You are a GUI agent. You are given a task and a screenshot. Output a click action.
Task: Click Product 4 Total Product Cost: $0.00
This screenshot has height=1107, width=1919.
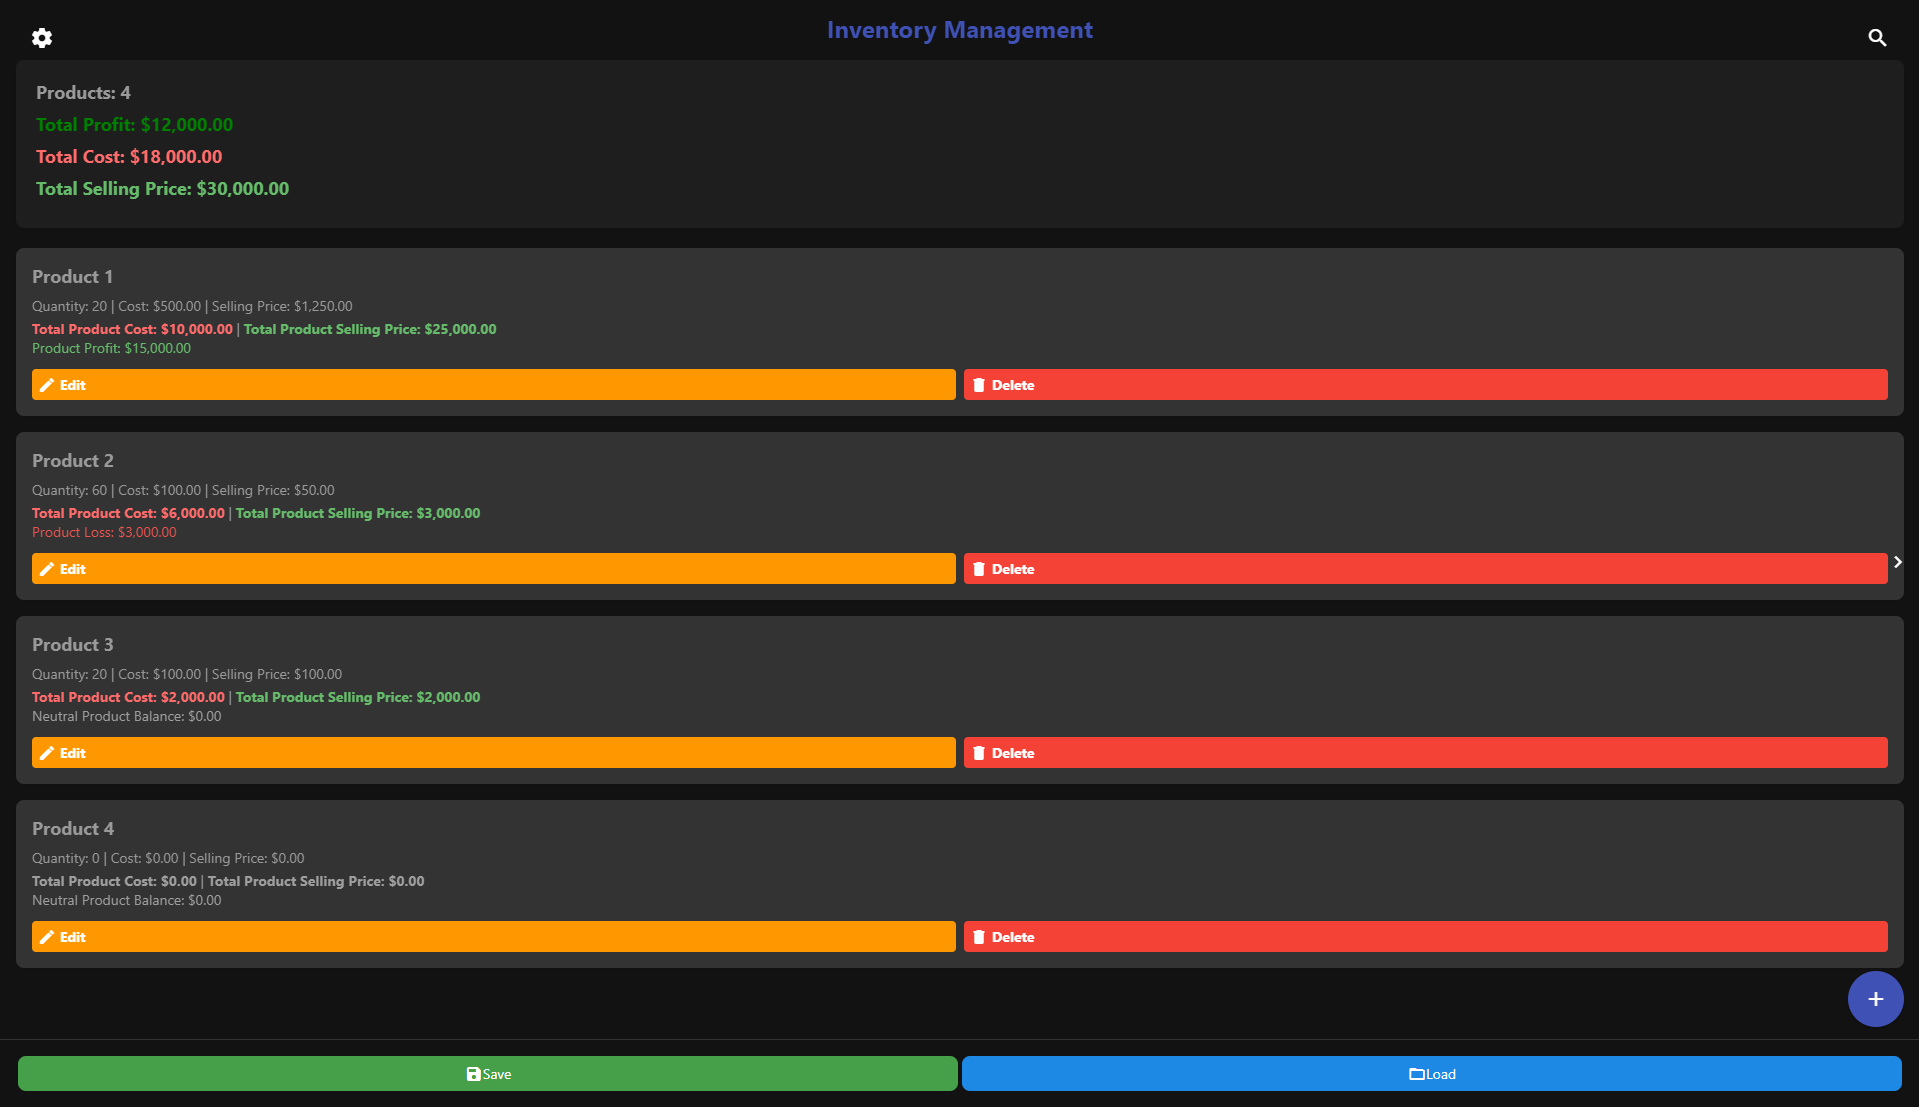(114, 881)
